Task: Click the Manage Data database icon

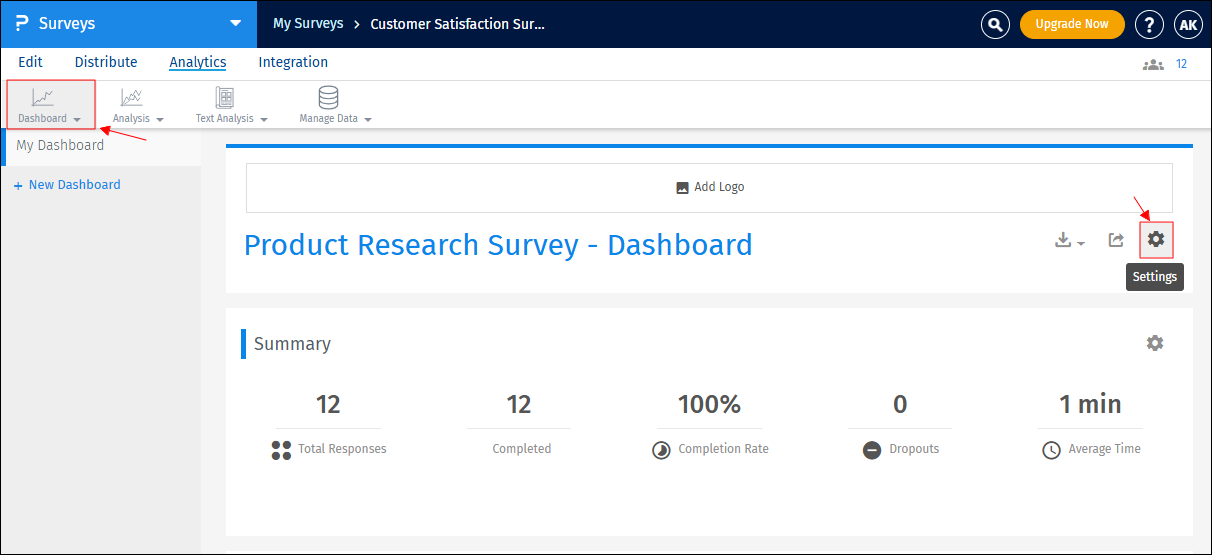Action: pos(328,97)
